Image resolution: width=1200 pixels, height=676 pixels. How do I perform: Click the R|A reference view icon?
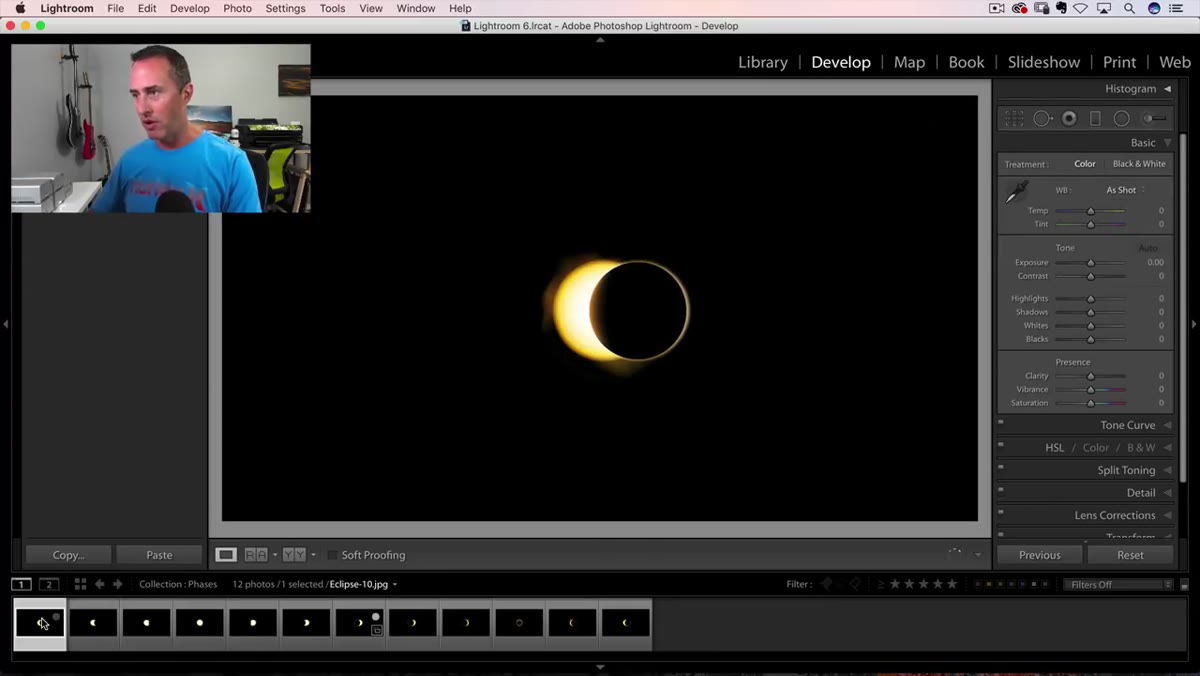point(256,554)
